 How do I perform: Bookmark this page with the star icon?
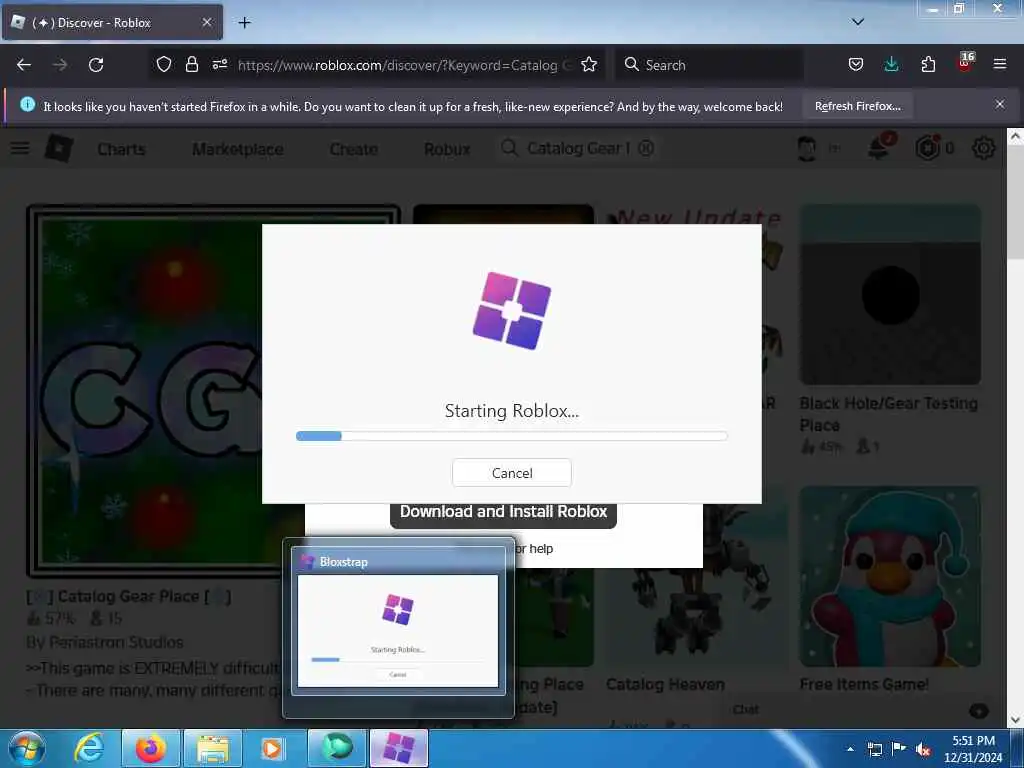(589, 65)
